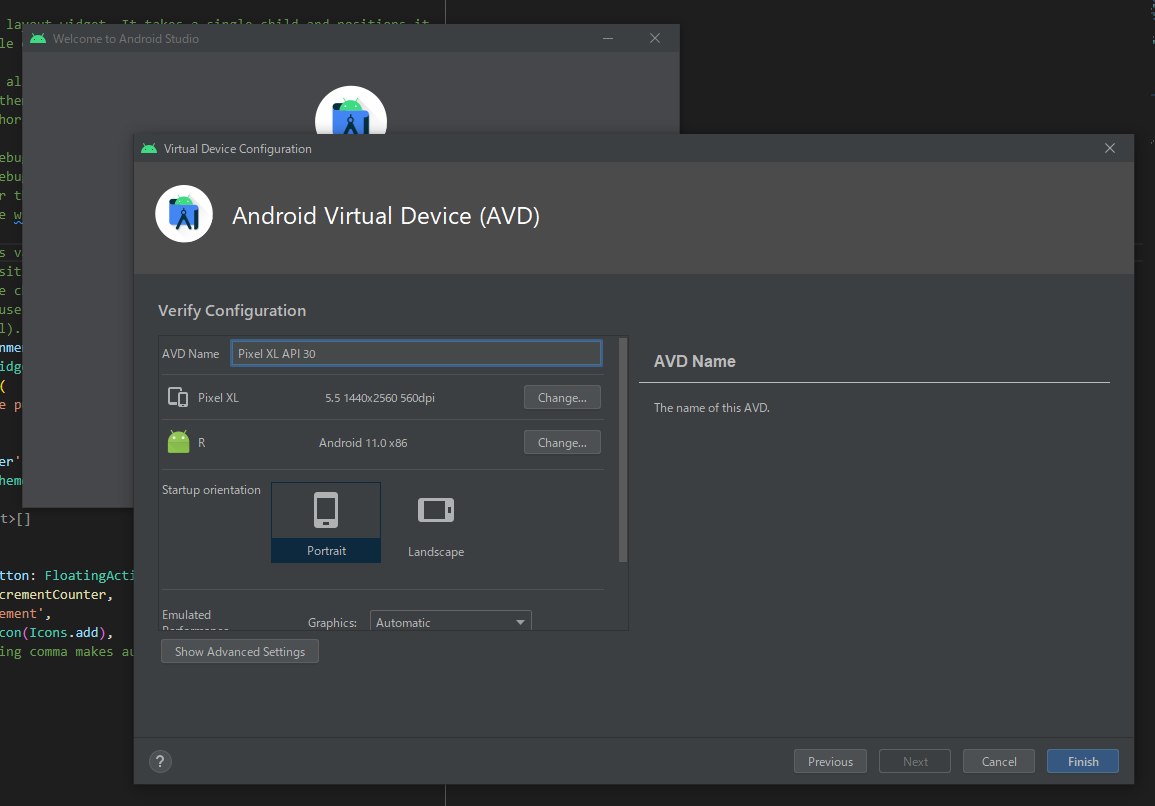Click Android Studio logo in Welcome window
The height and width of the screenshot is (806, 1155).
coord(351,111)
